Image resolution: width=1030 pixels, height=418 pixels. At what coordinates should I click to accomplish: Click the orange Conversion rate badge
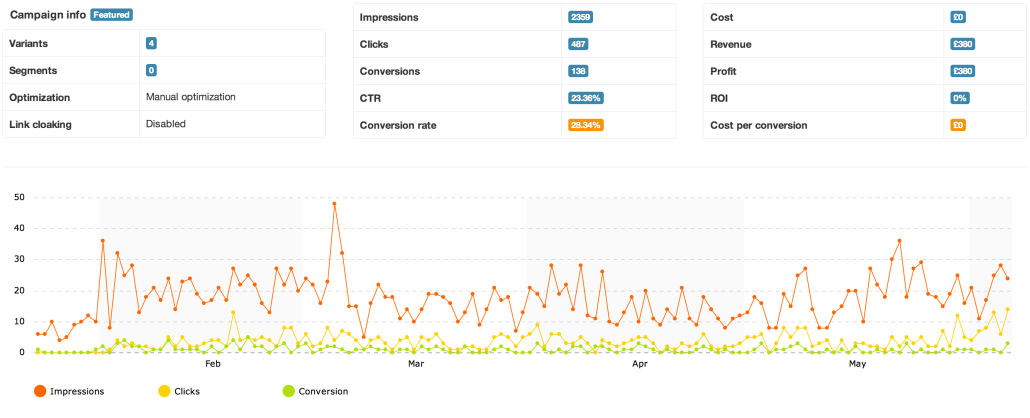click(x=585, y=126)
